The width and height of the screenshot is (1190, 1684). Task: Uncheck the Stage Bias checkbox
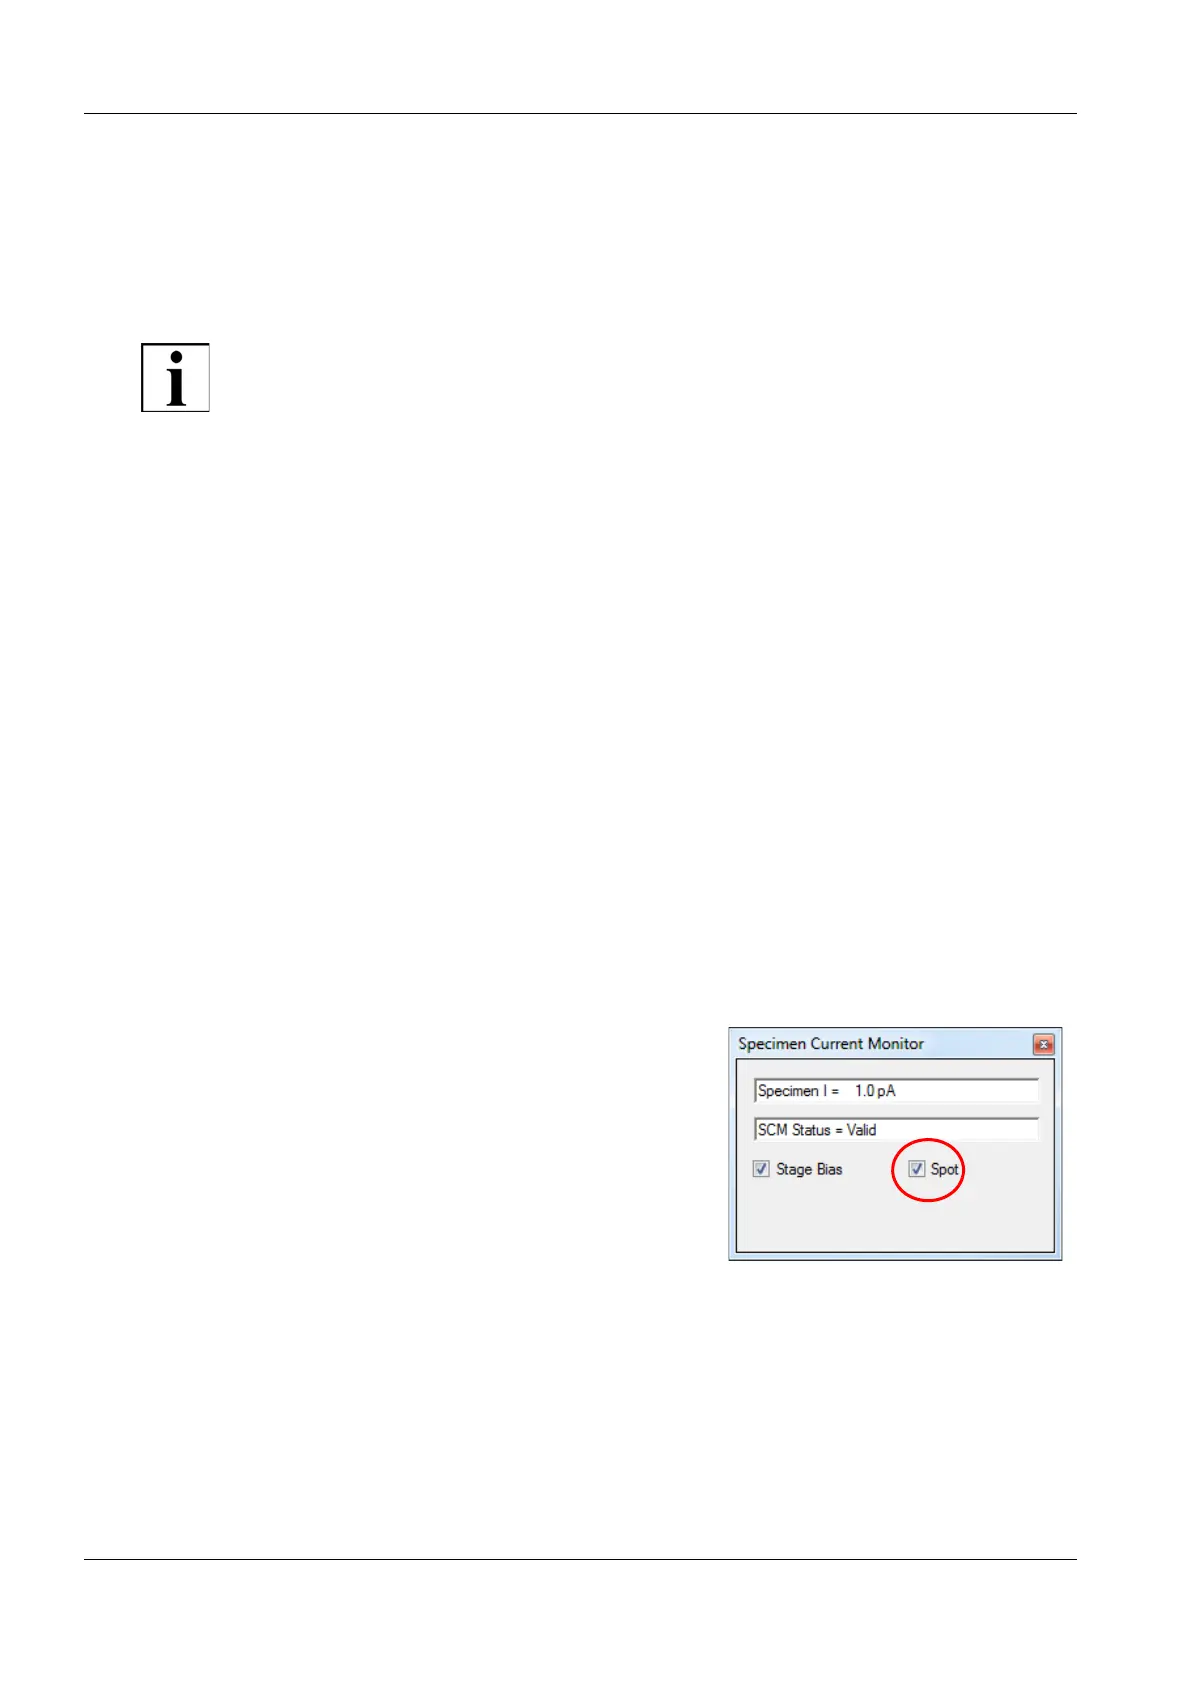pyautogui.click(x=761, y=1169)
